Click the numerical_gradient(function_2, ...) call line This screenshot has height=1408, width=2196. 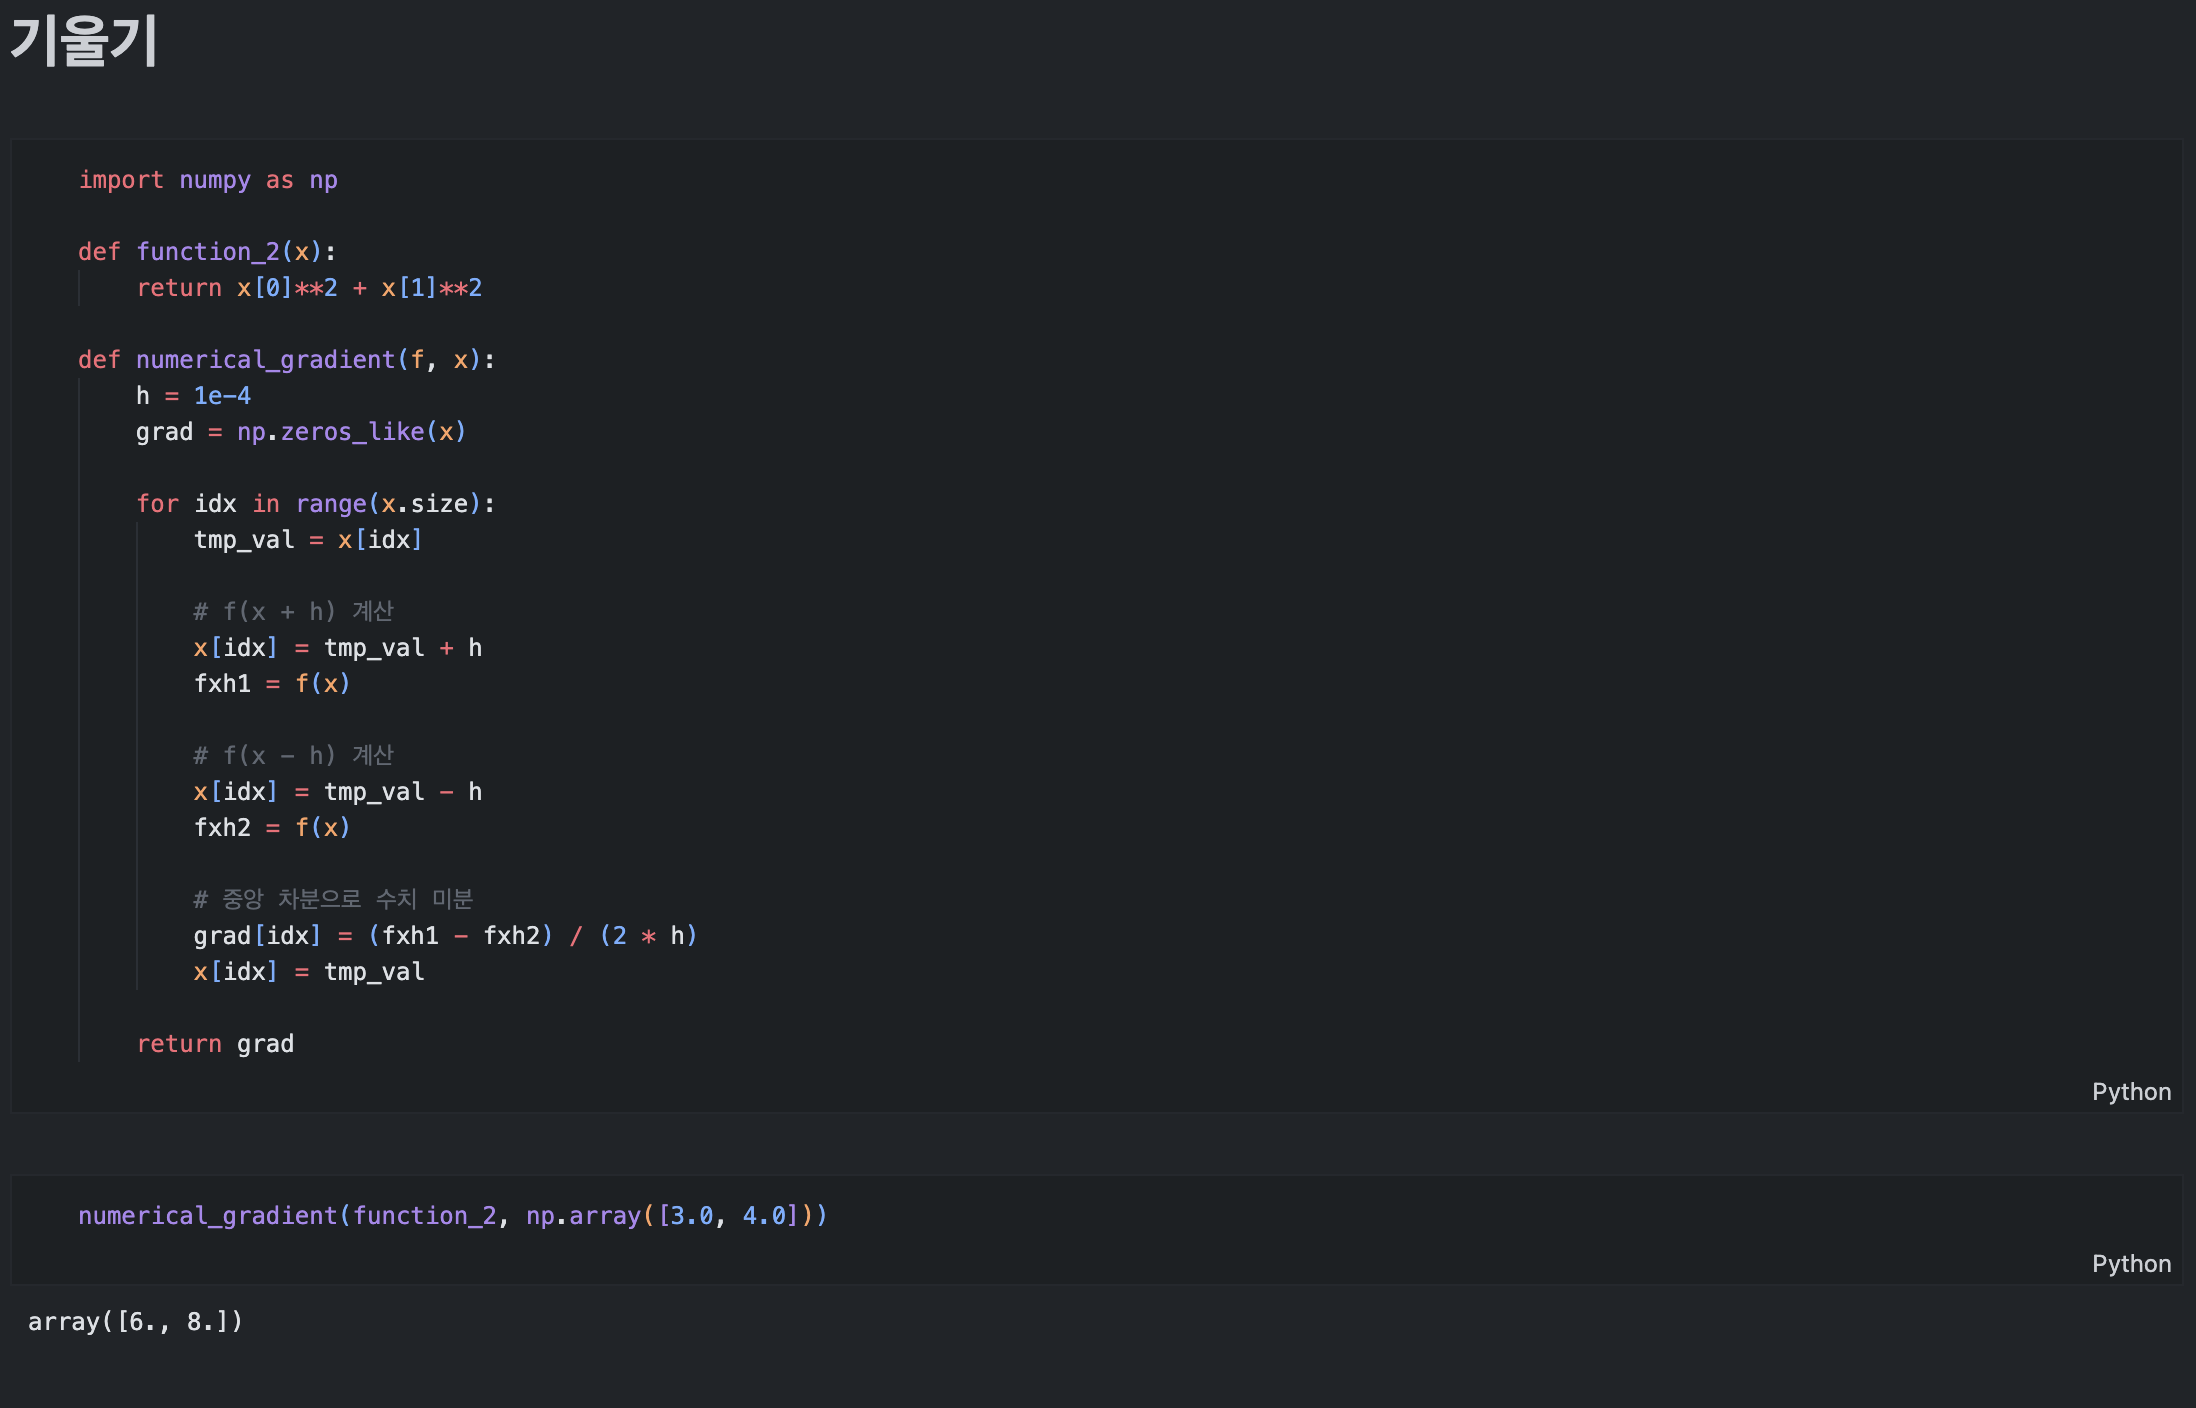pyautogui.click(x=453, y=1216)
